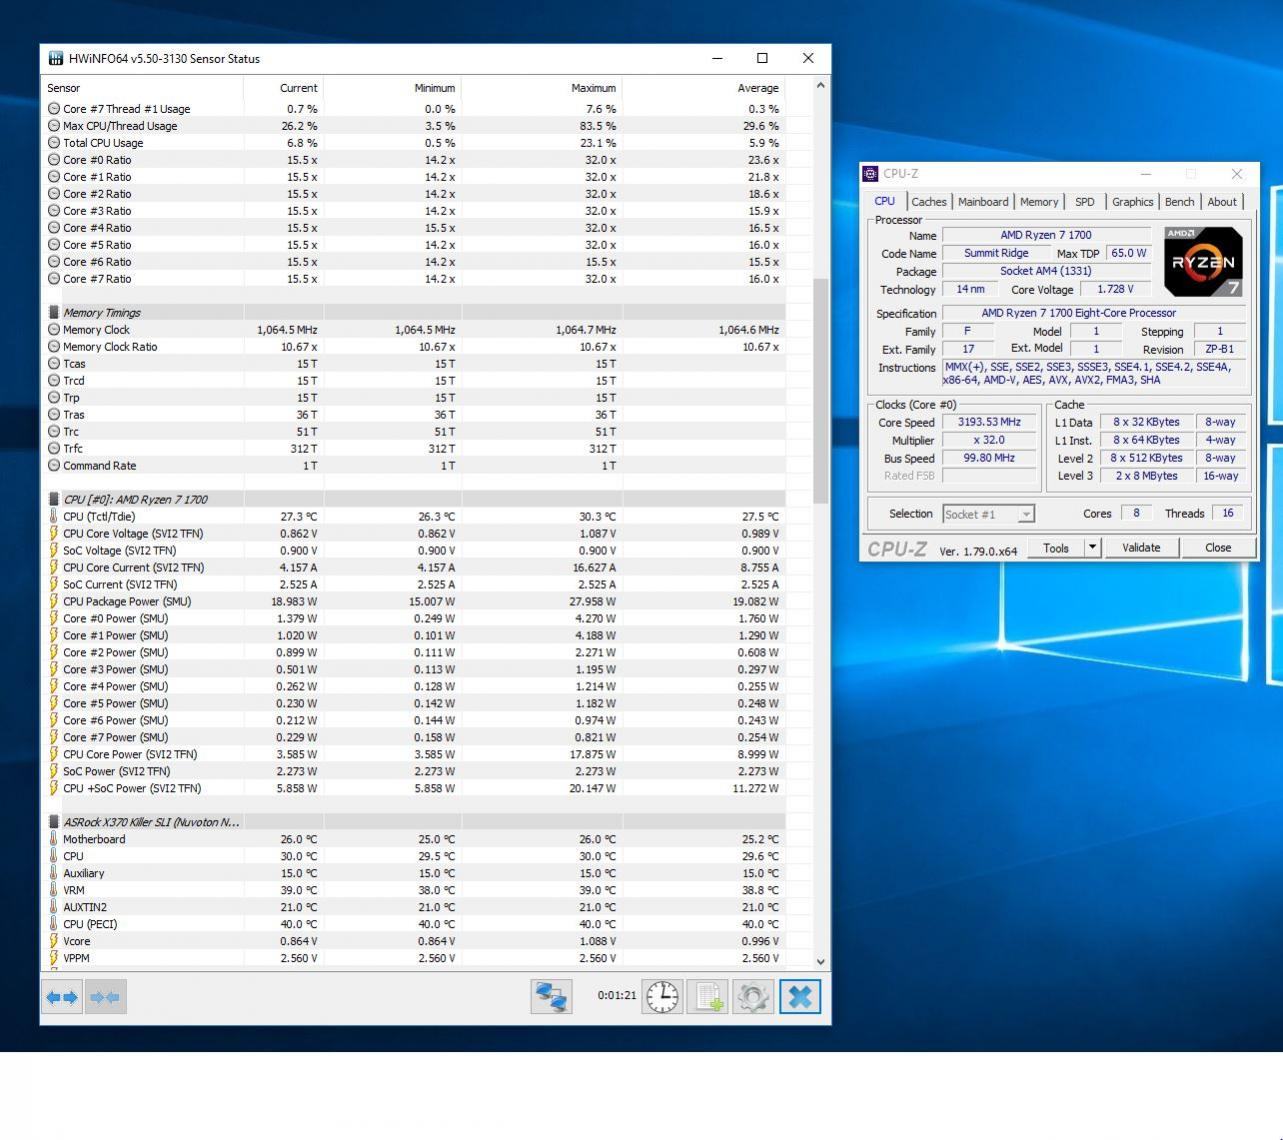The height and width of the screenshot is (1140, 1283).
Task: Click the clock reset timer icon
Action: [662, 997]
